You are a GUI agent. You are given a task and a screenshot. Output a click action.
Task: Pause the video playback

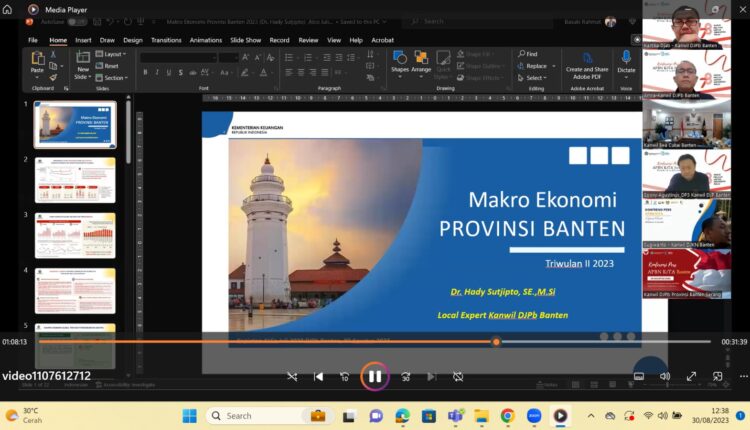click(x=374, y=377)
